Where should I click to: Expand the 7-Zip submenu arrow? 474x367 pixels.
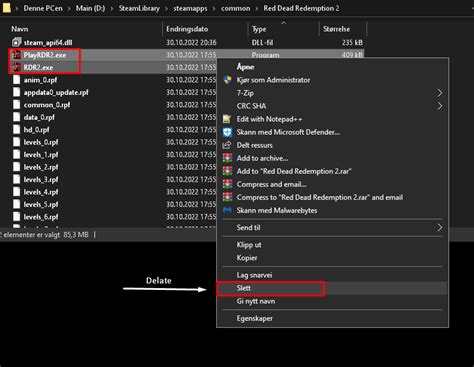point(440,93)
